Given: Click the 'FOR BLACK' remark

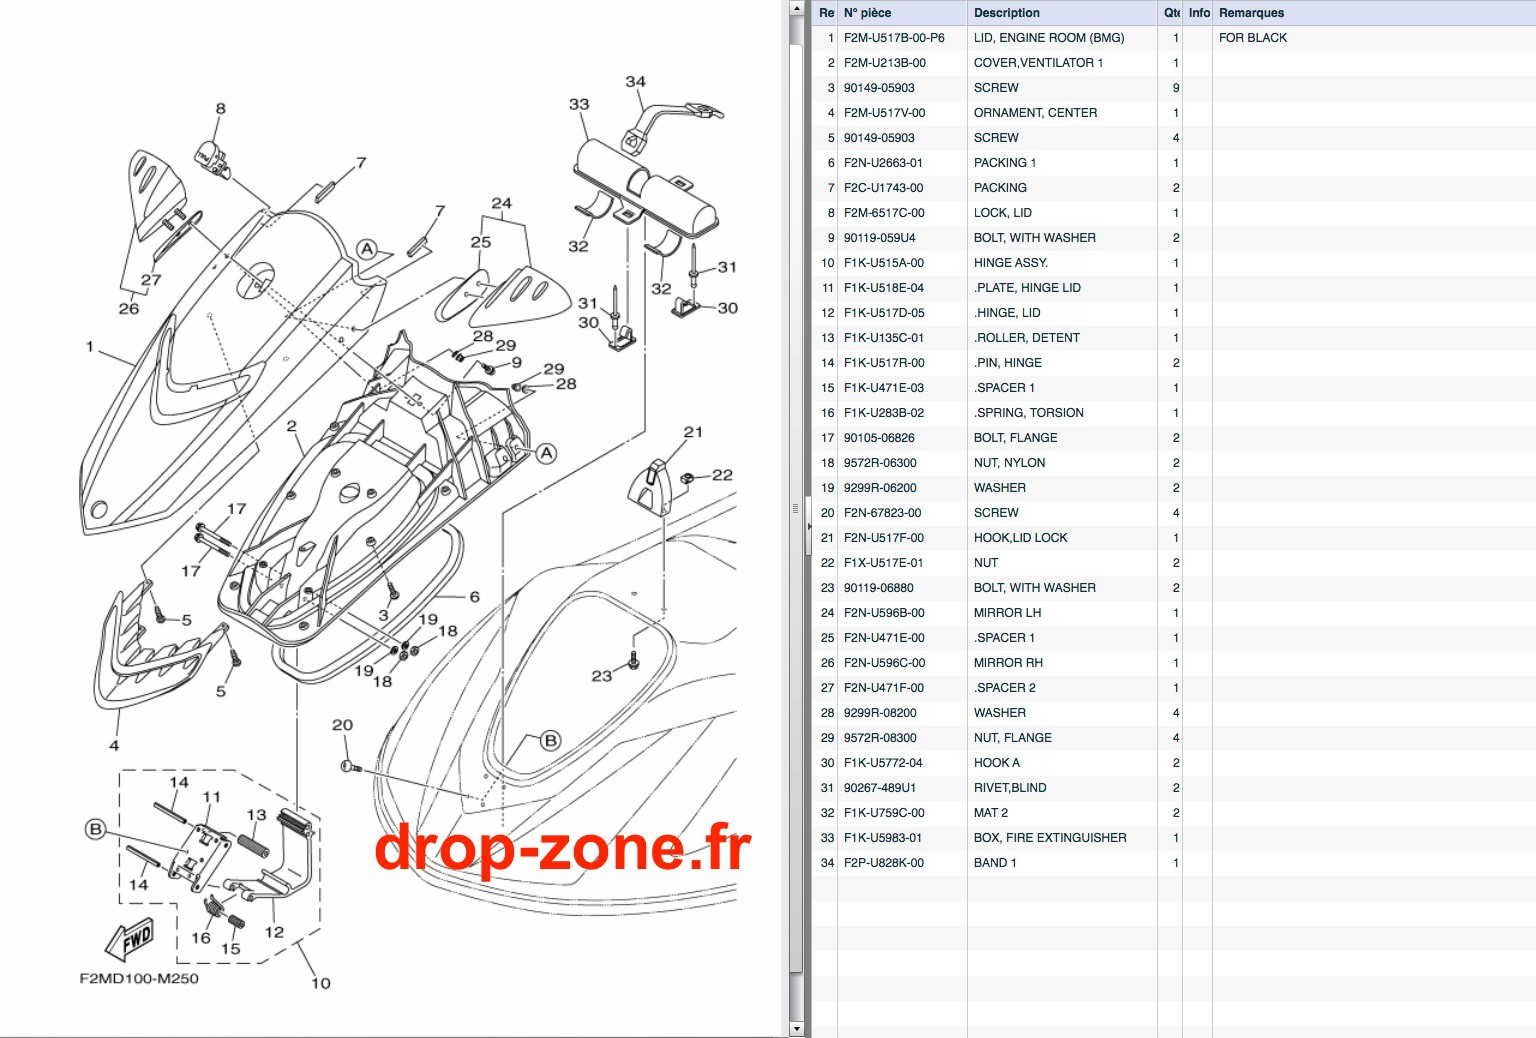Looking at the screenshot, I should tap(1253, 38).
